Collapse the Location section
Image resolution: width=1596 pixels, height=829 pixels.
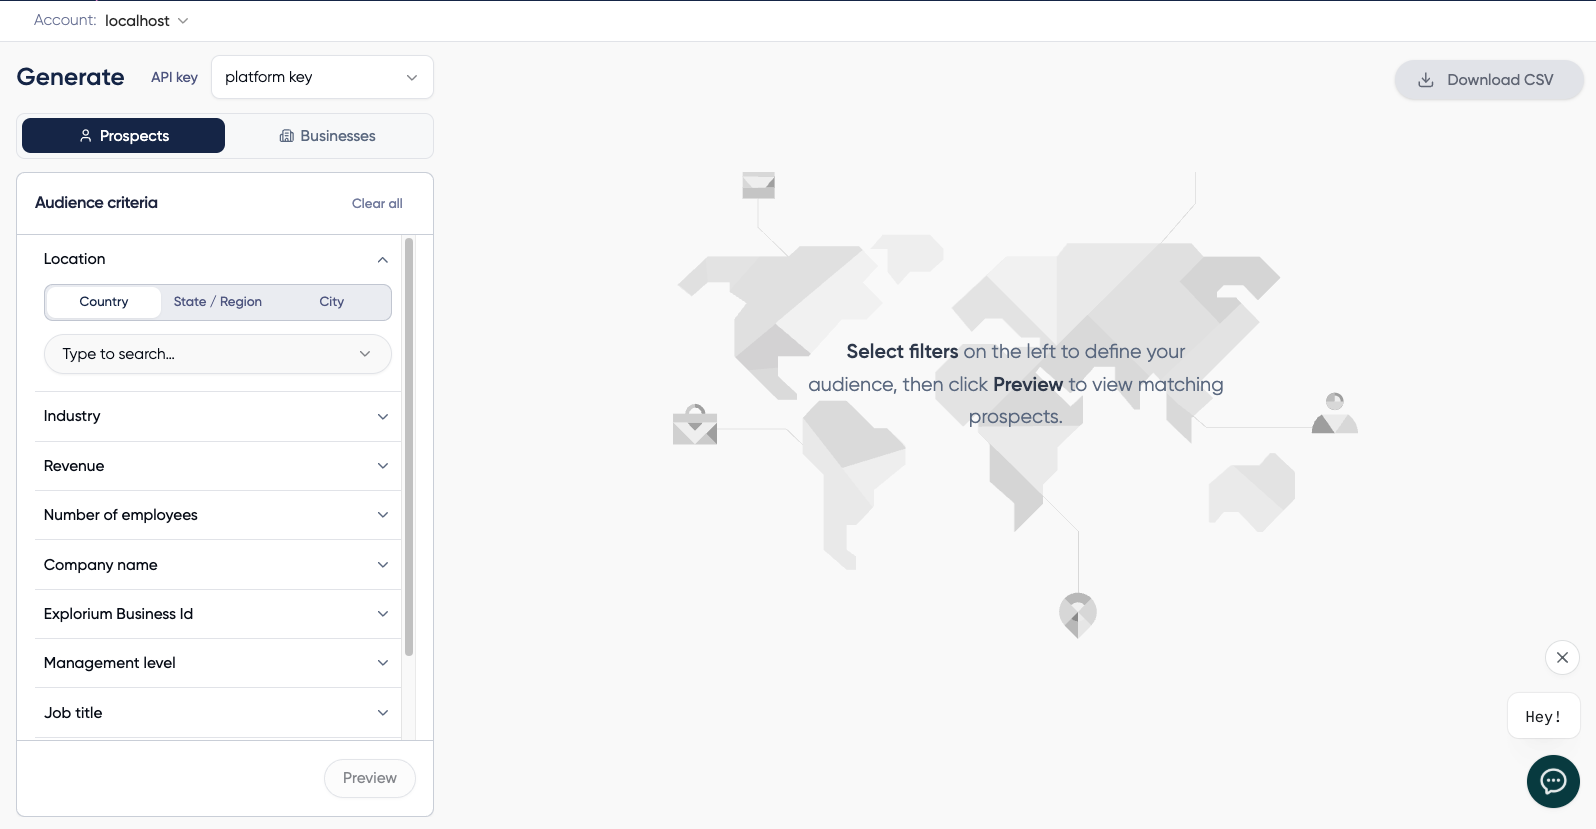coord(216,259)
